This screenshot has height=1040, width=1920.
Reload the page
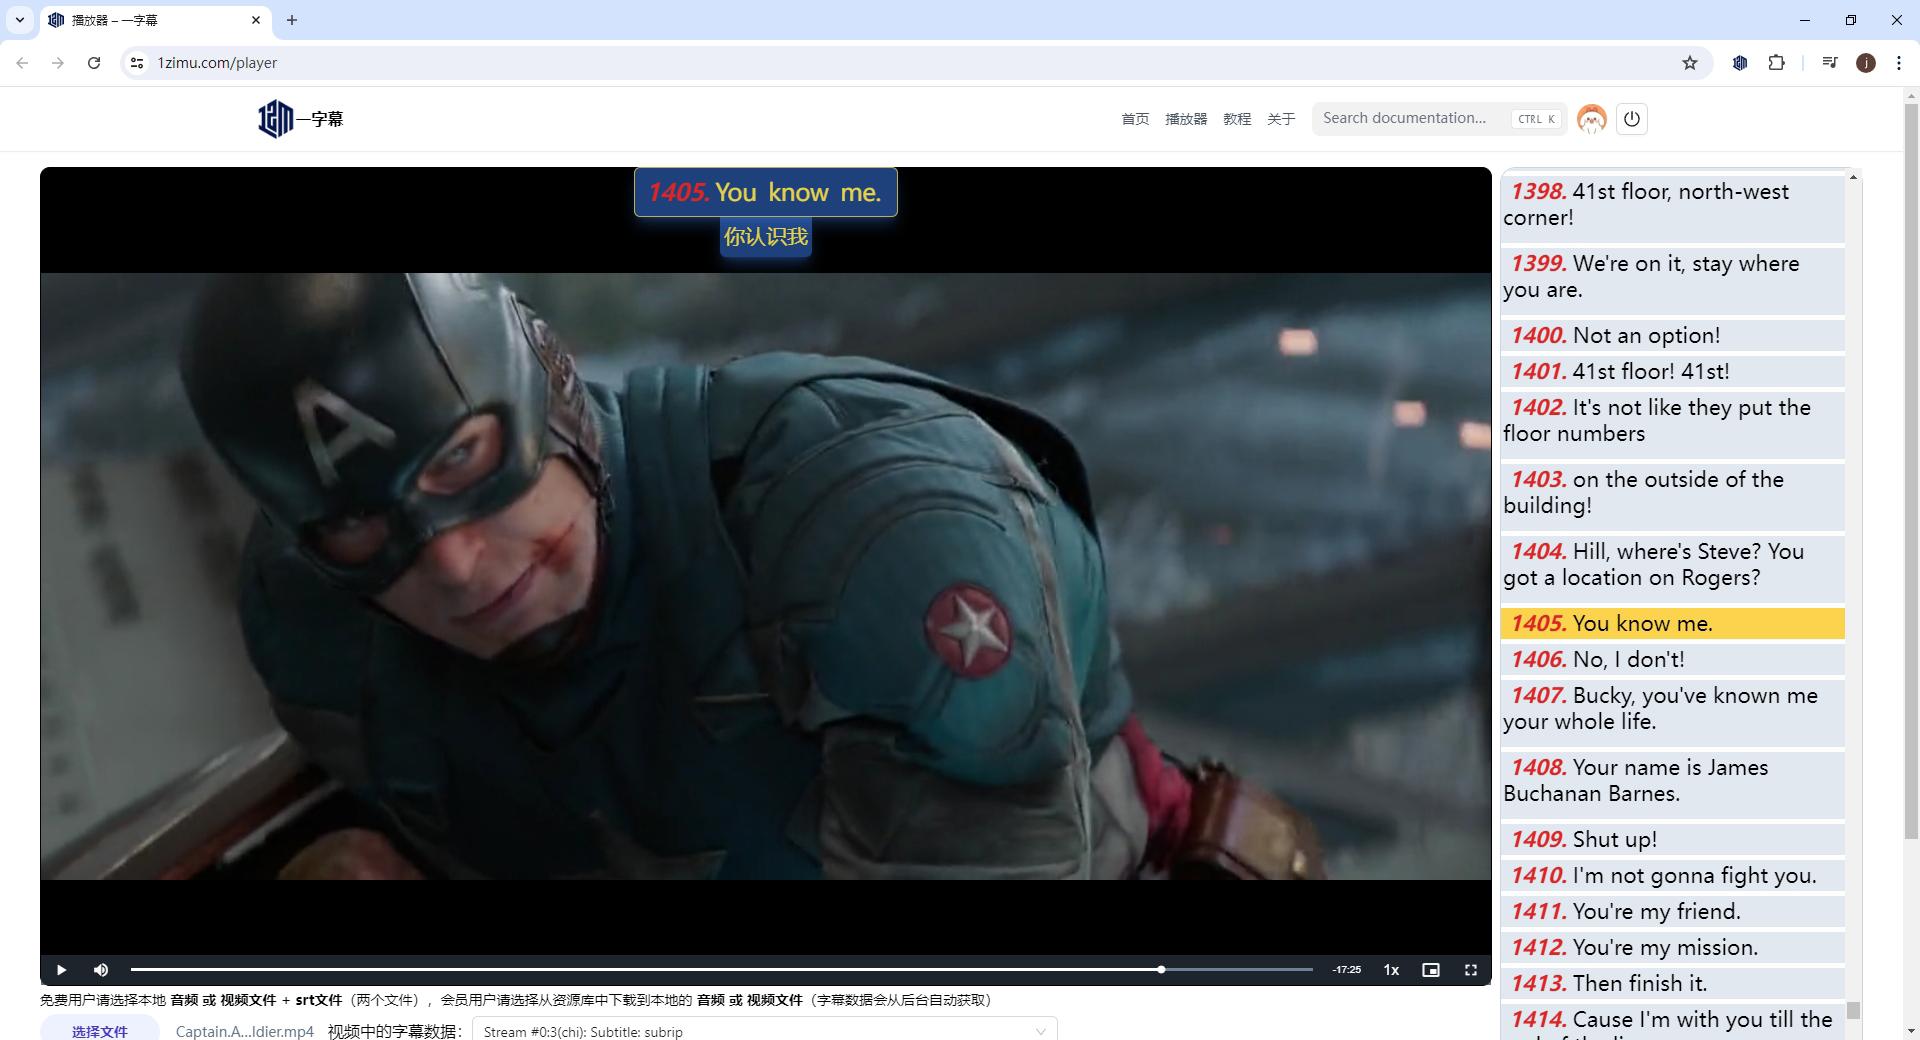(x=94, y=63)
